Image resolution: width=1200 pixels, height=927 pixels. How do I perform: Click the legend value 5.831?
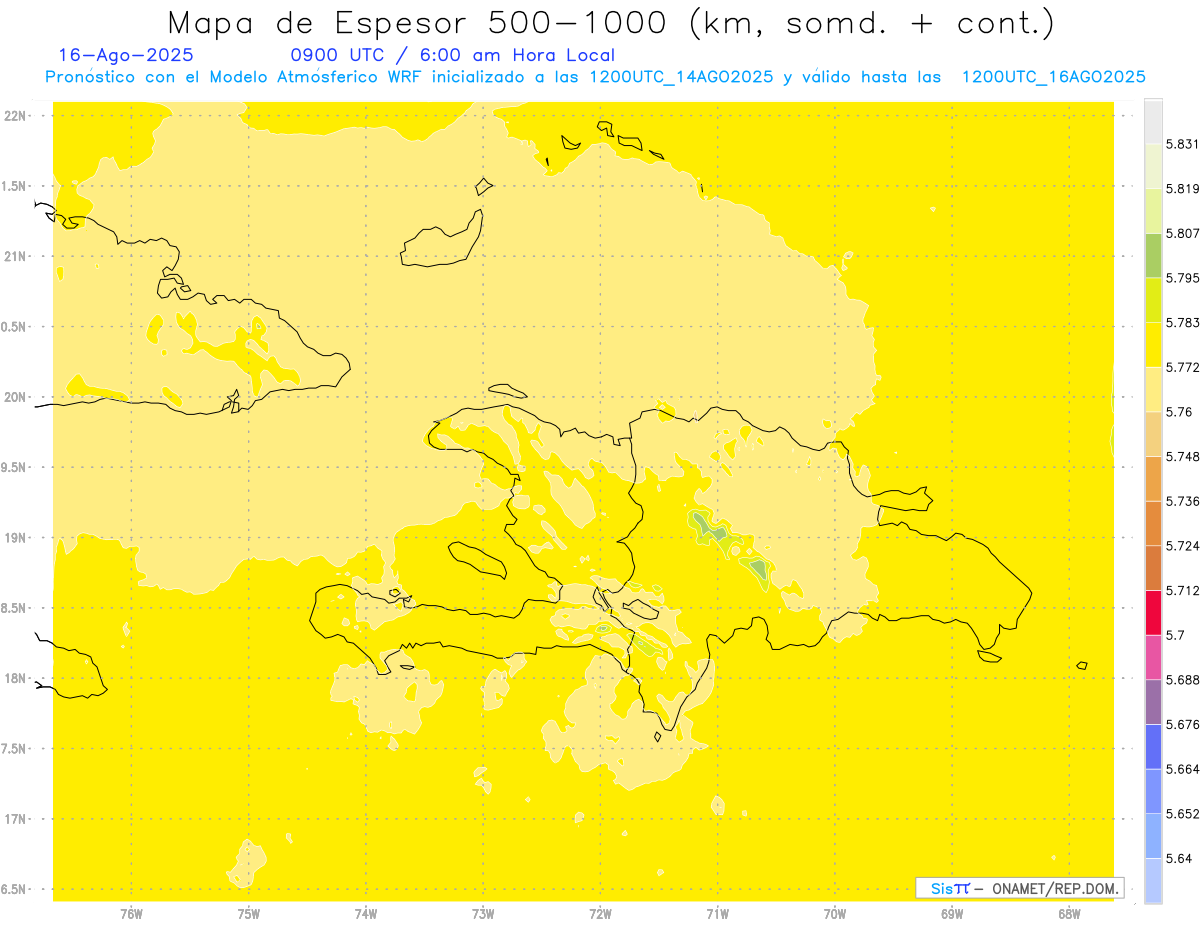1182,144
